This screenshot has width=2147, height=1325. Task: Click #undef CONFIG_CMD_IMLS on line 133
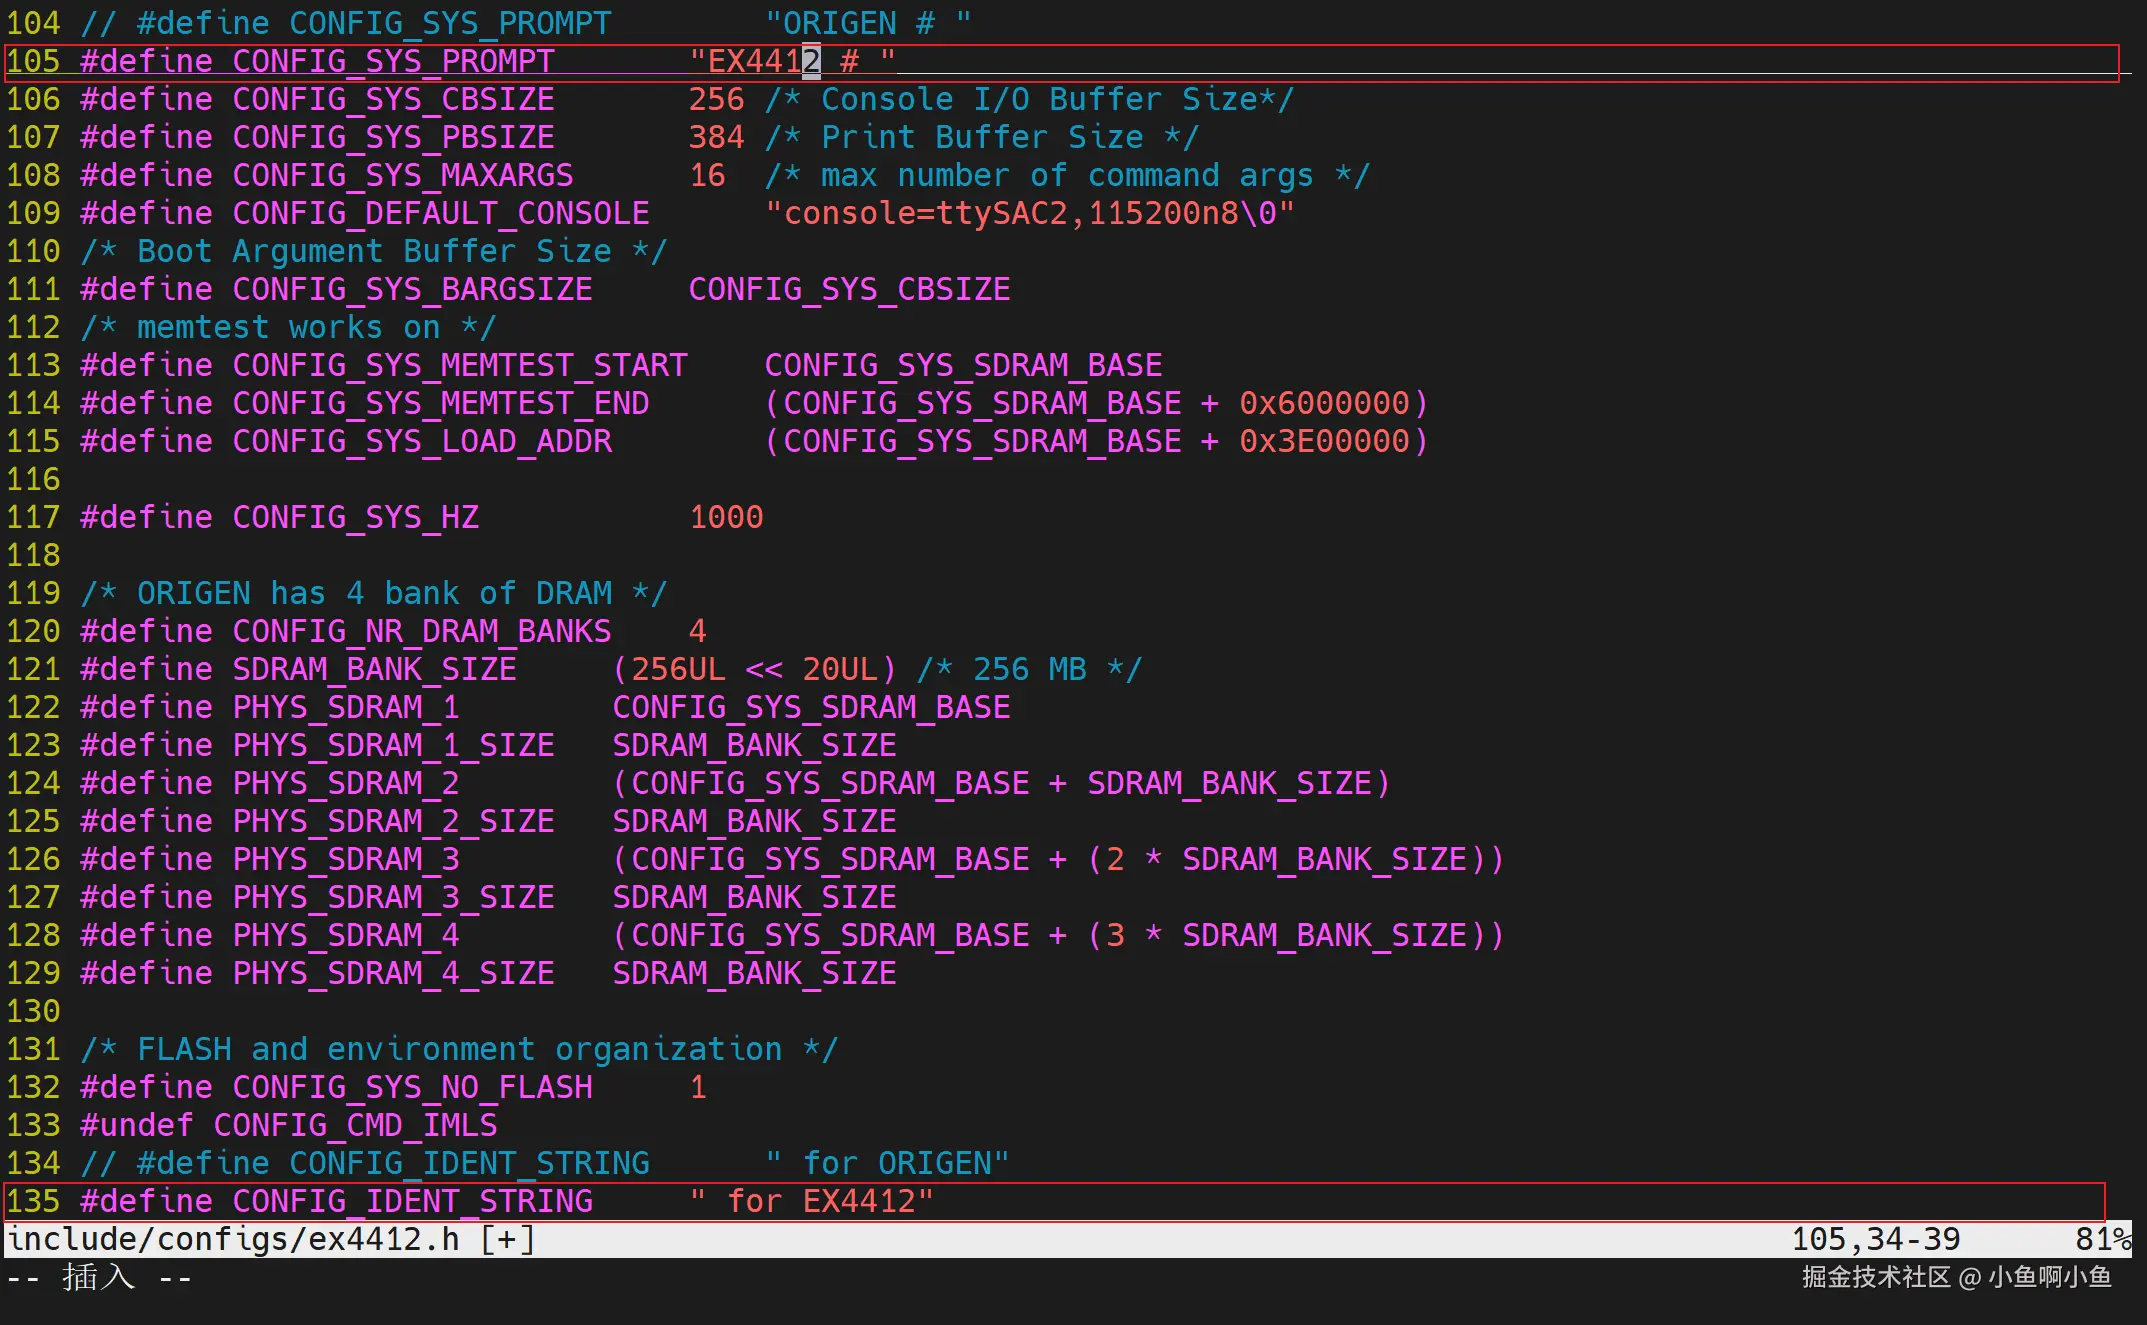288,1125
